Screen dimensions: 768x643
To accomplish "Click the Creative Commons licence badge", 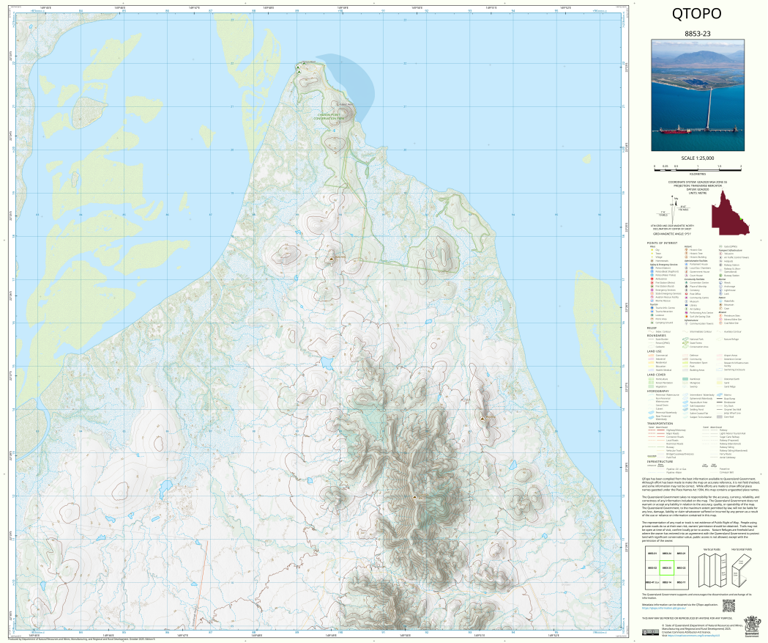I will pos(650,632).
